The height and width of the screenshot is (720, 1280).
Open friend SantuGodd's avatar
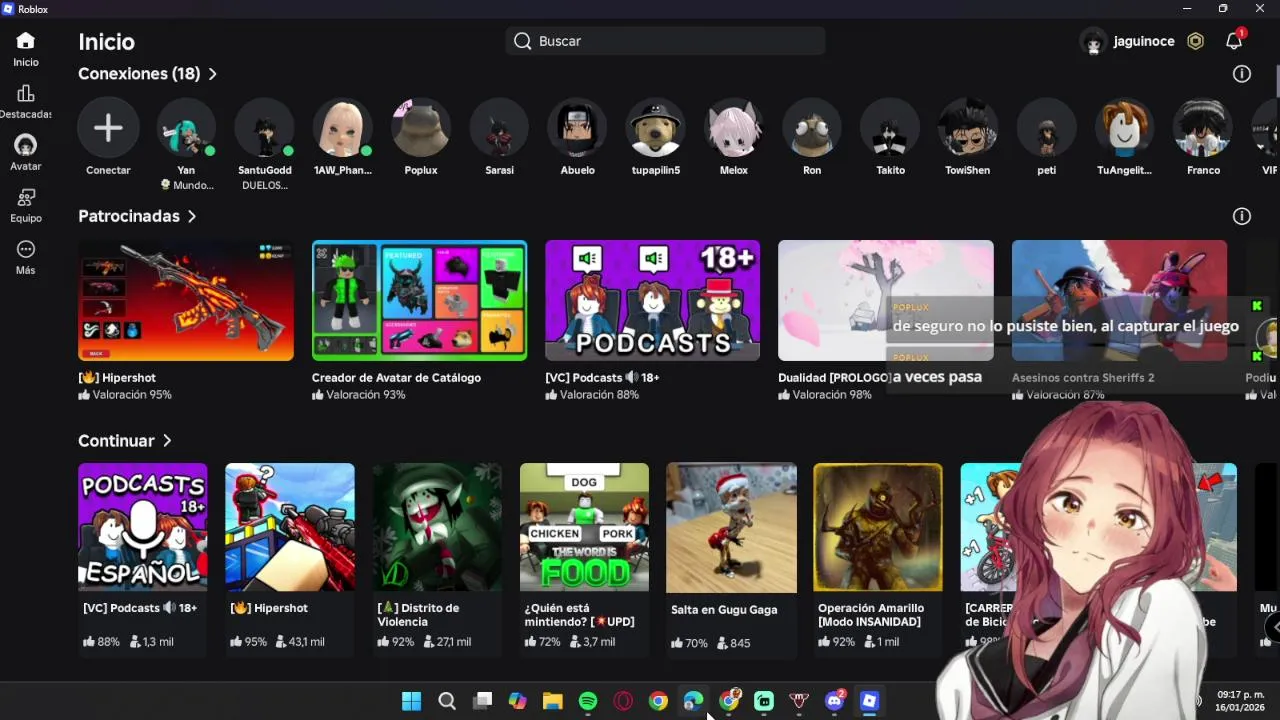pyautogui.click(x=264, y=127)
